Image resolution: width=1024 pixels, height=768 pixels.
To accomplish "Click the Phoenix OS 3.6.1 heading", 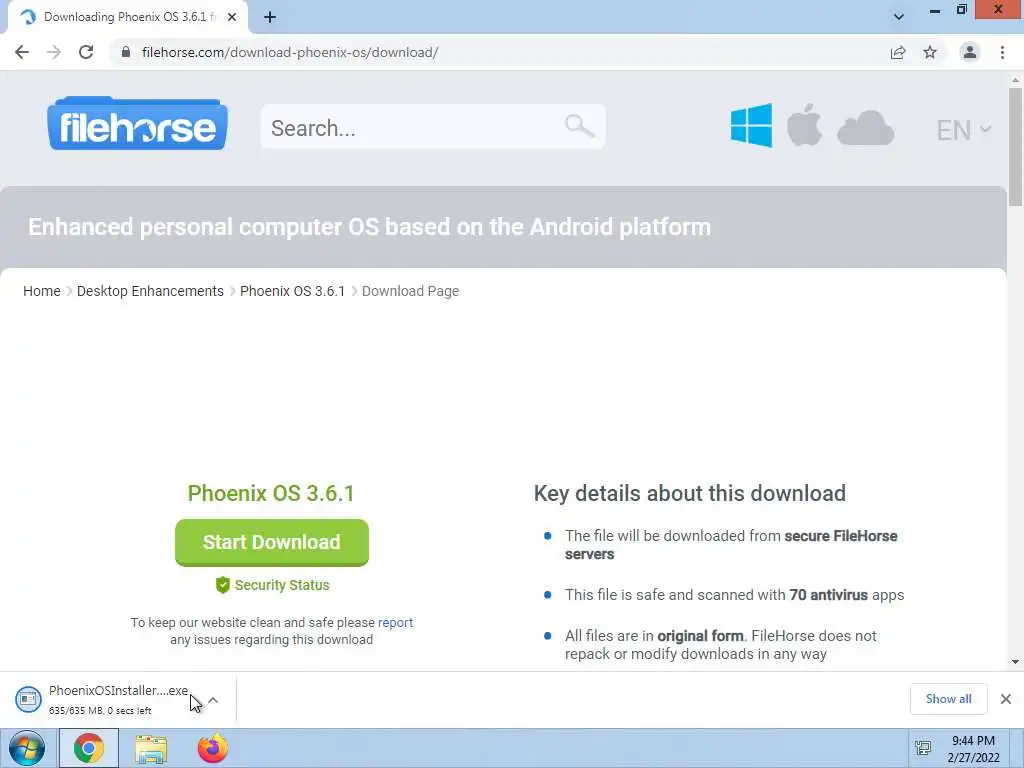I will pyautogui.click(x=271, y=493).
